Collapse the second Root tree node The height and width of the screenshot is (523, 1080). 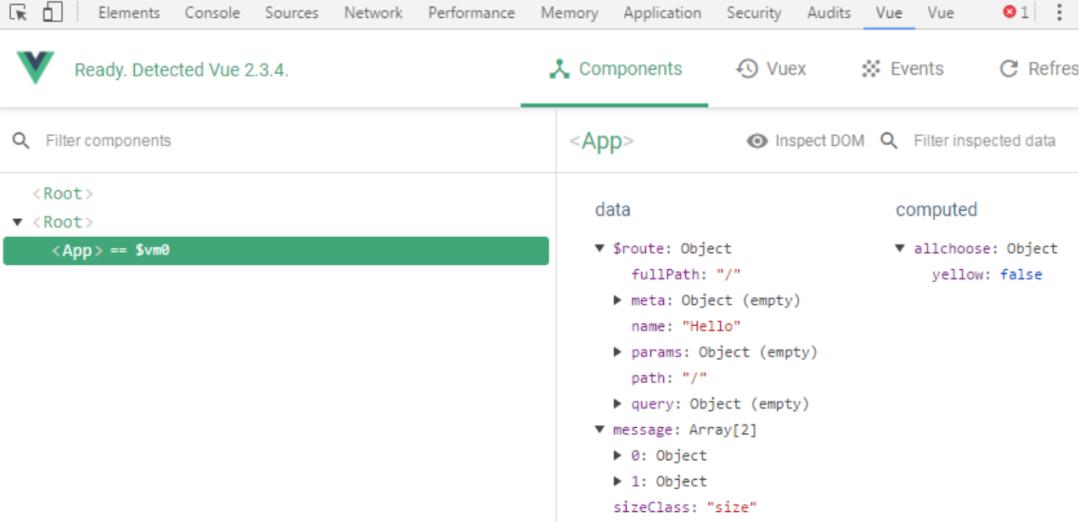[17, 222]
